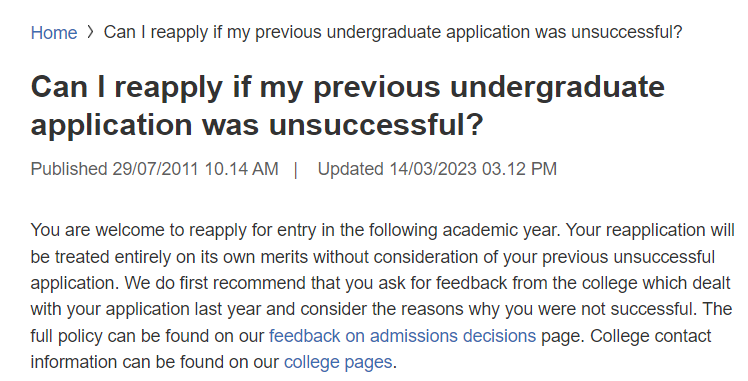Select the breadcrumb current page title text

pyautogui.click(x=393, y=32)
